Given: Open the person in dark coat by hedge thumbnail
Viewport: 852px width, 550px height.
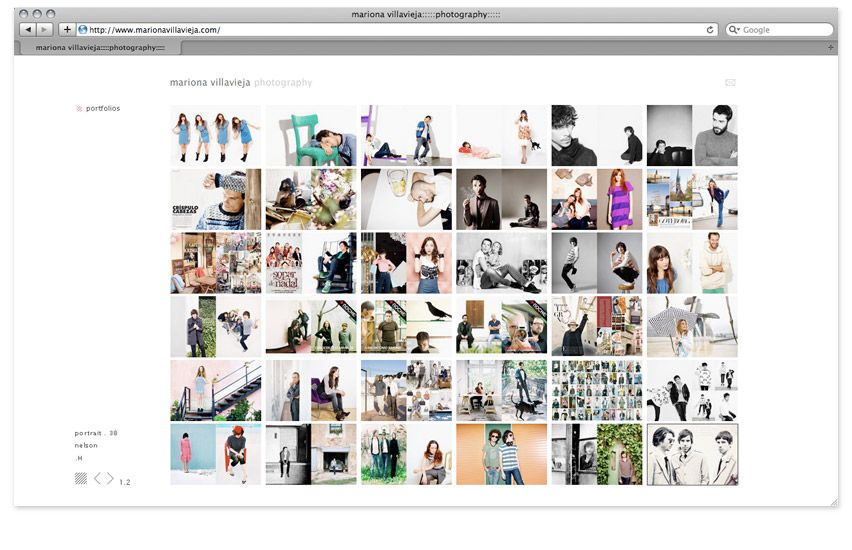Looking at the screenshot, I should click(216, 327).
